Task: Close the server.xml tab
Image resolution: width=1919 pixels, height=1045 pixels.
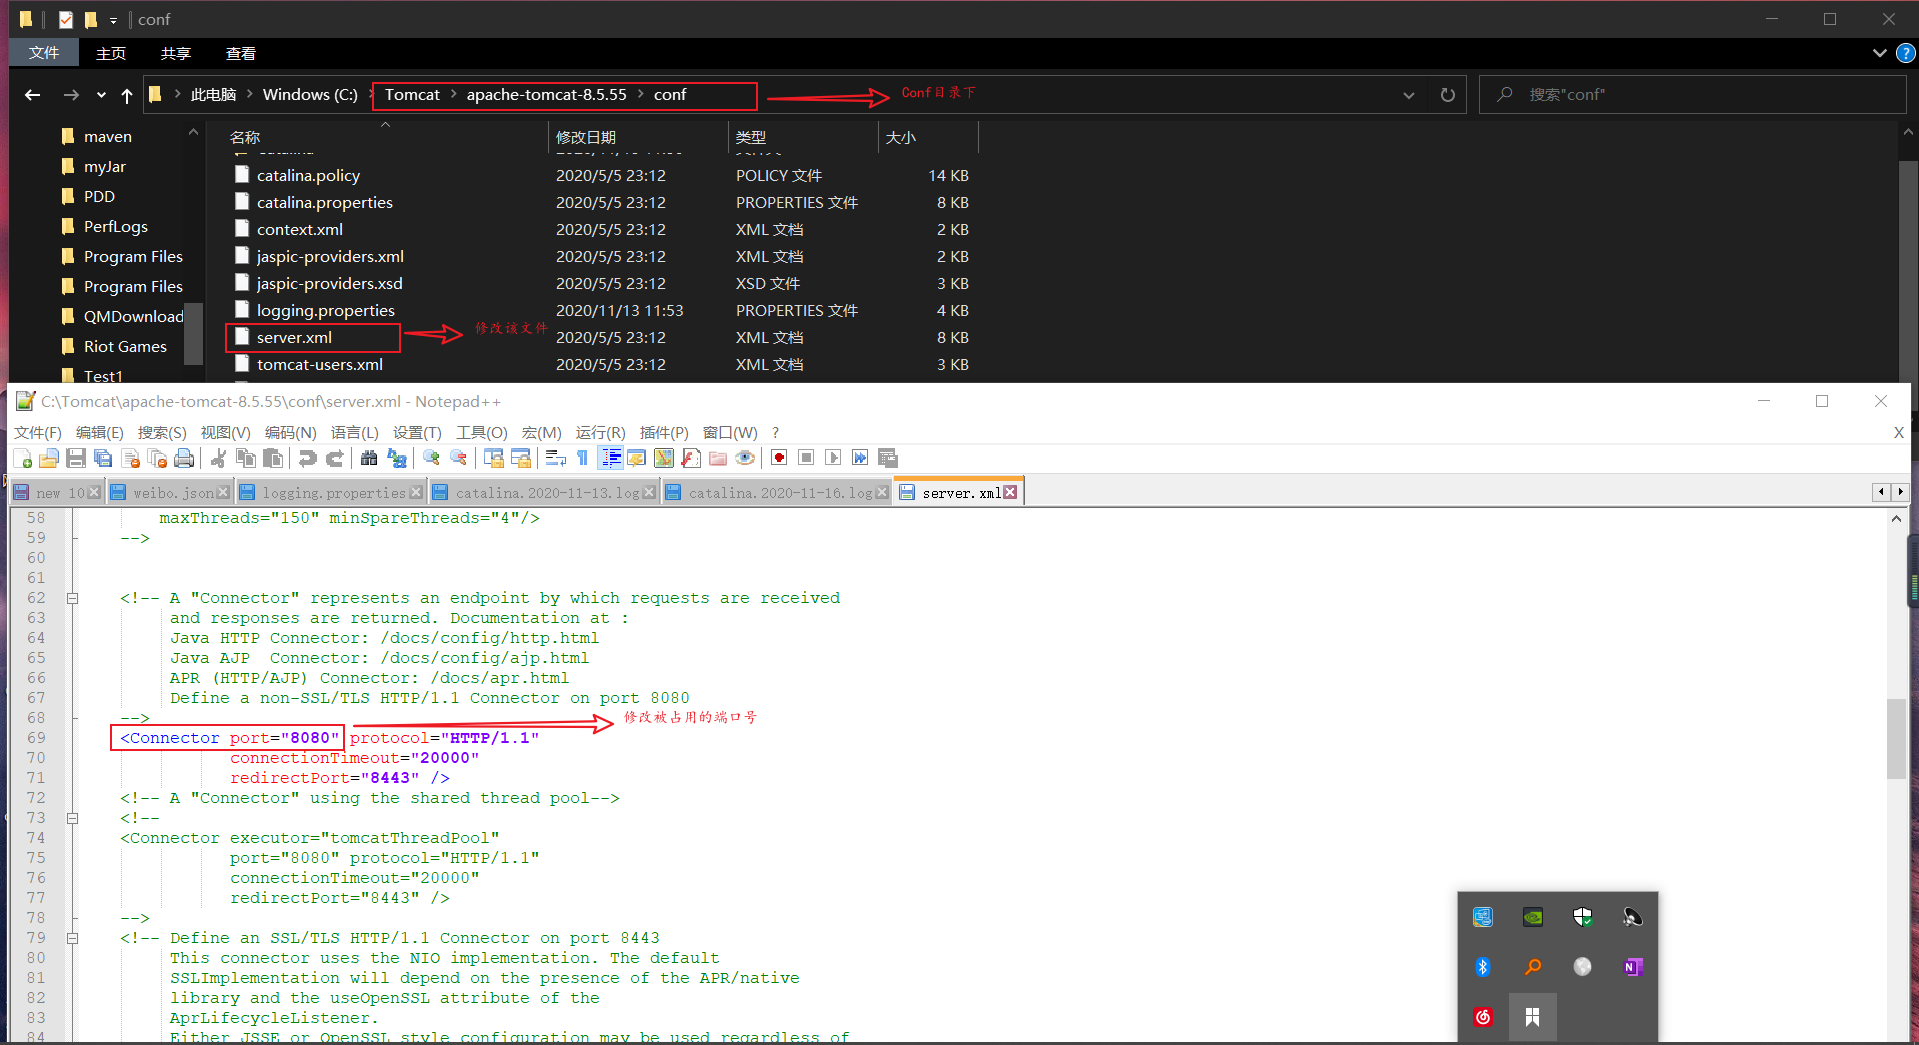Action: (x=1011, y=492)
